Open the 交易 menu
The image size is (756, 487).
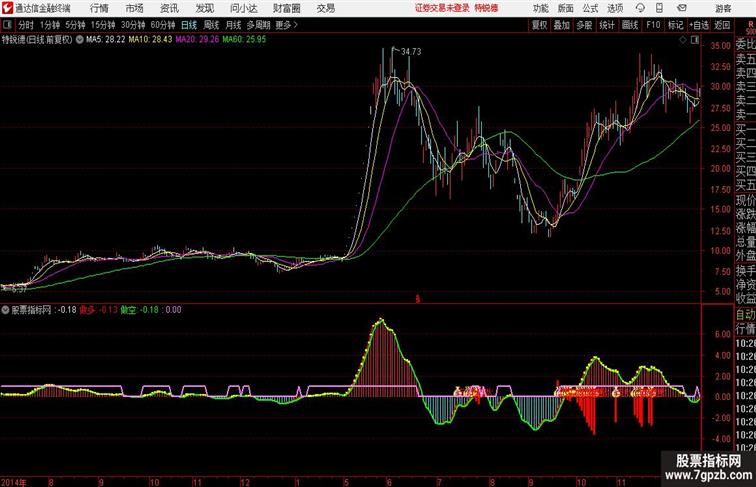(326, 8)
